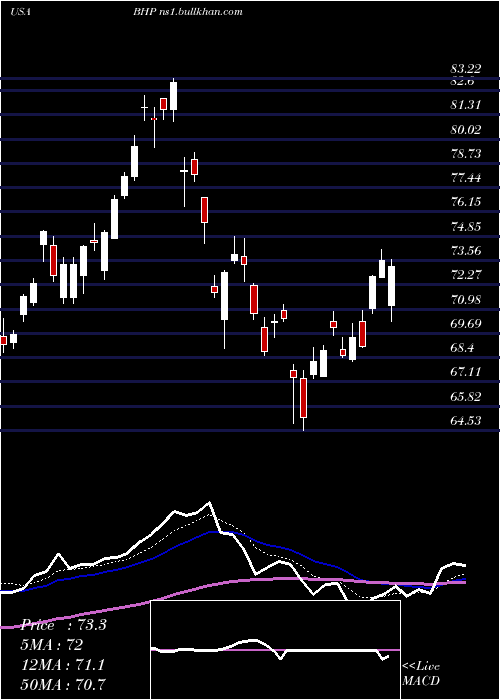Image resolution: width=500 pixels, height=700 pixels.
Task: Select the 73.56 price level label
Action: click(x=466, y=250)
